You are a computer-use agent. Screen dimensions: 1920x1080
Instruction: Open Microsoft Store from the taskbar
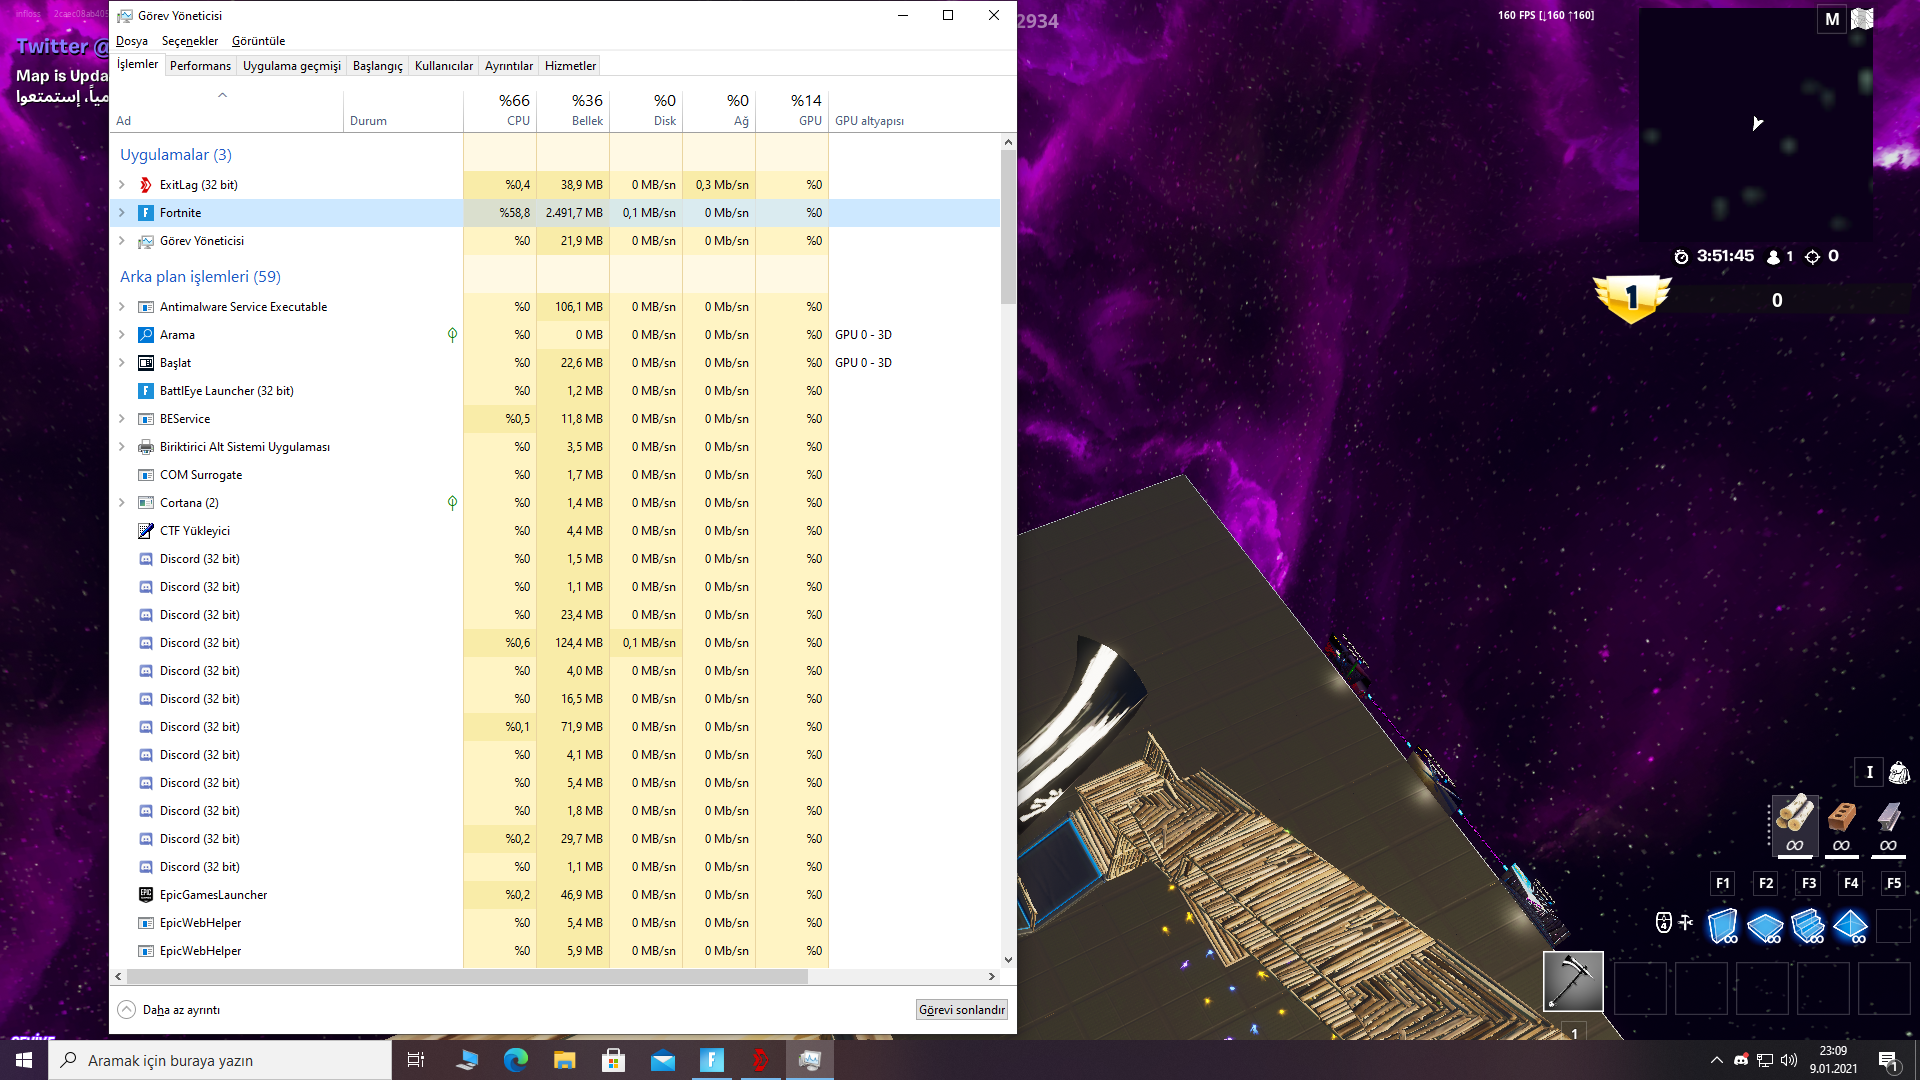(614, 1060)
